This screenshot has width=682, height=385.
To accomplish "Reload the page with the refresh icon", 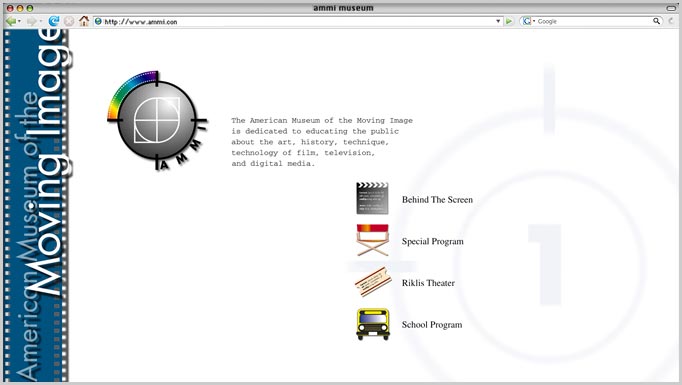I will pos(53,21).
